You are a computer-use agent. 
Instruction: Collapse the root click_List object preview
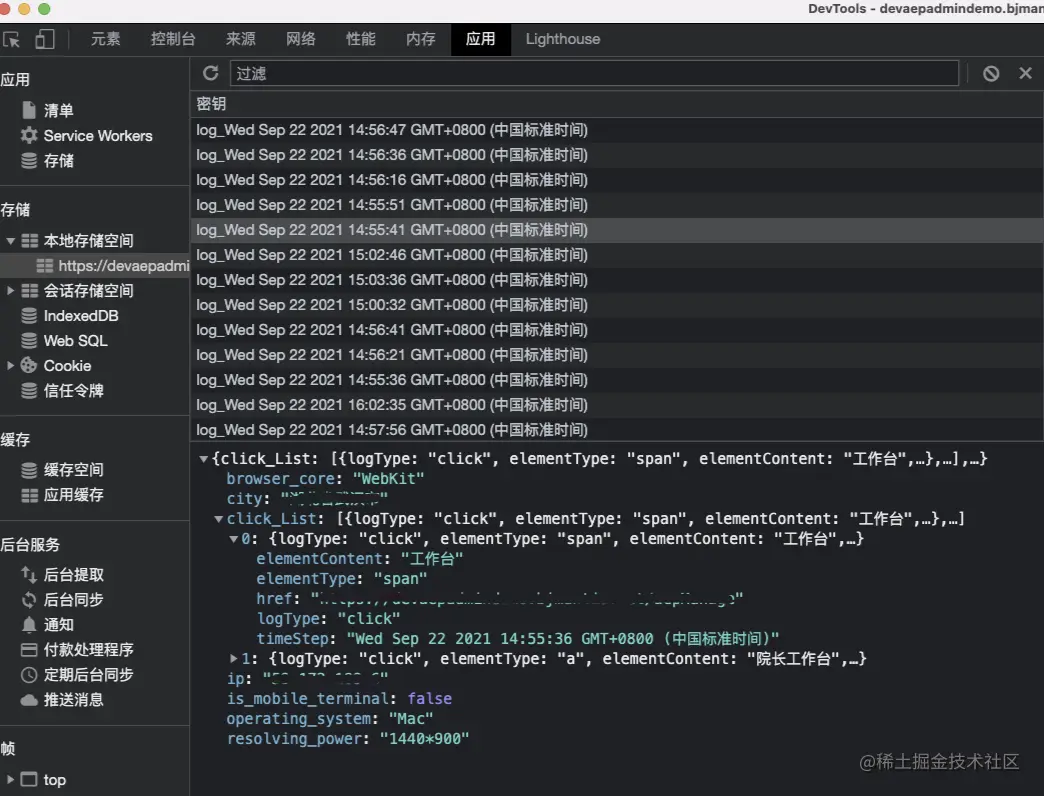[x=204, y=459]
